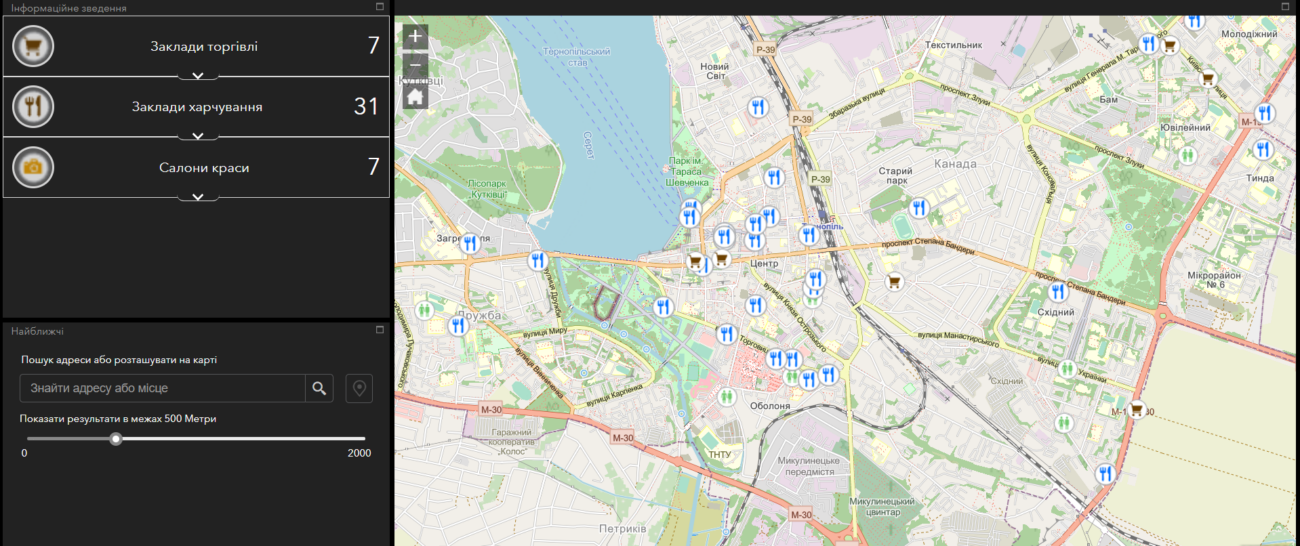The width and height of the screenshot is (1300, 546).
Task: Click the magnifier search button
Action: 319,388
